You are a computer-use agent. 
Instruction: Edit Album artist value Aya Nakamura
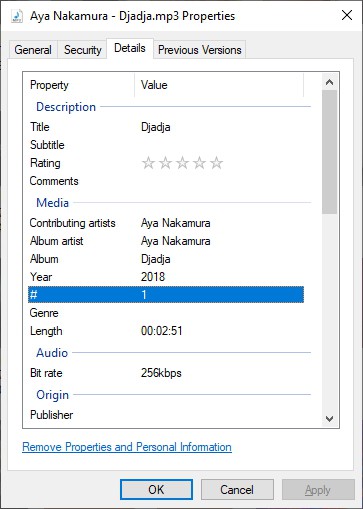[x=175, y=241]
